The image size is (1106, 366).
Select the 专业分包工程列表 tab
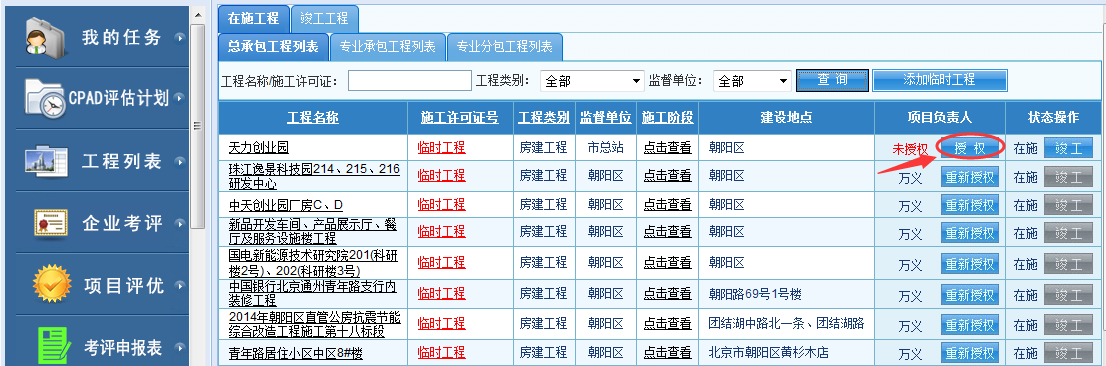(505, 47)
